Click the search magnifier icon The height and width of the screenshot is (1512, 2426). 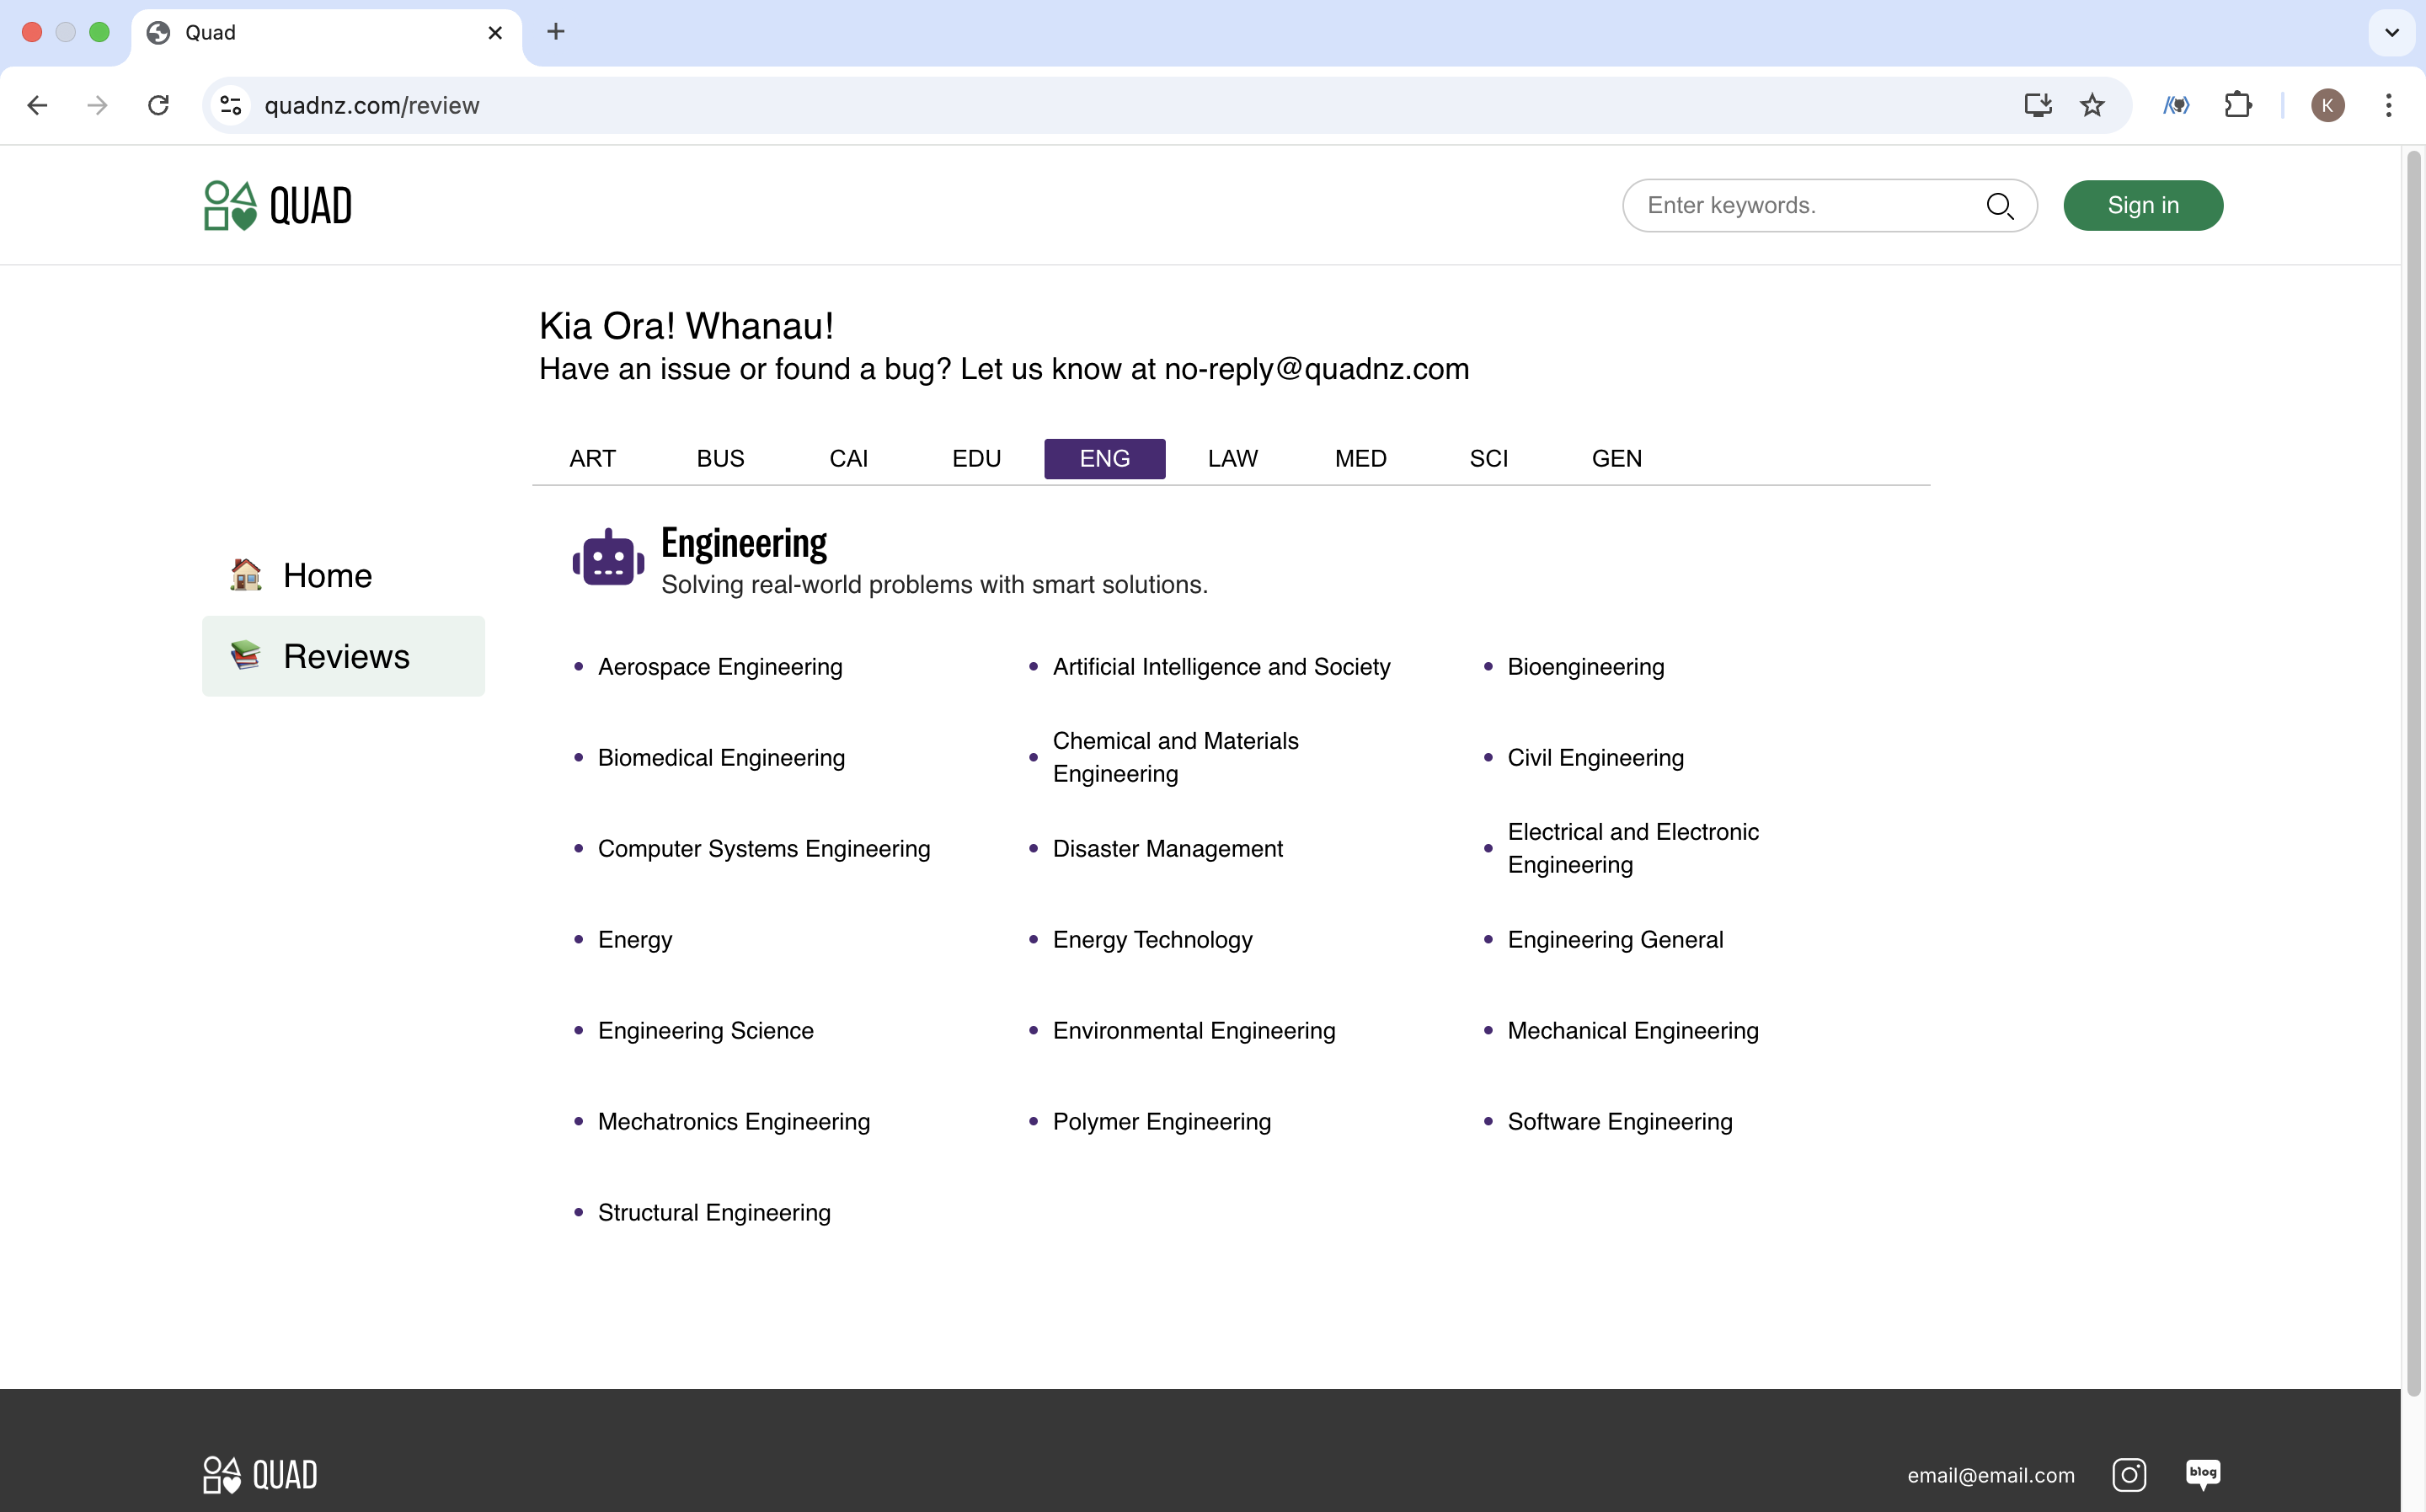coord(1999,206)
